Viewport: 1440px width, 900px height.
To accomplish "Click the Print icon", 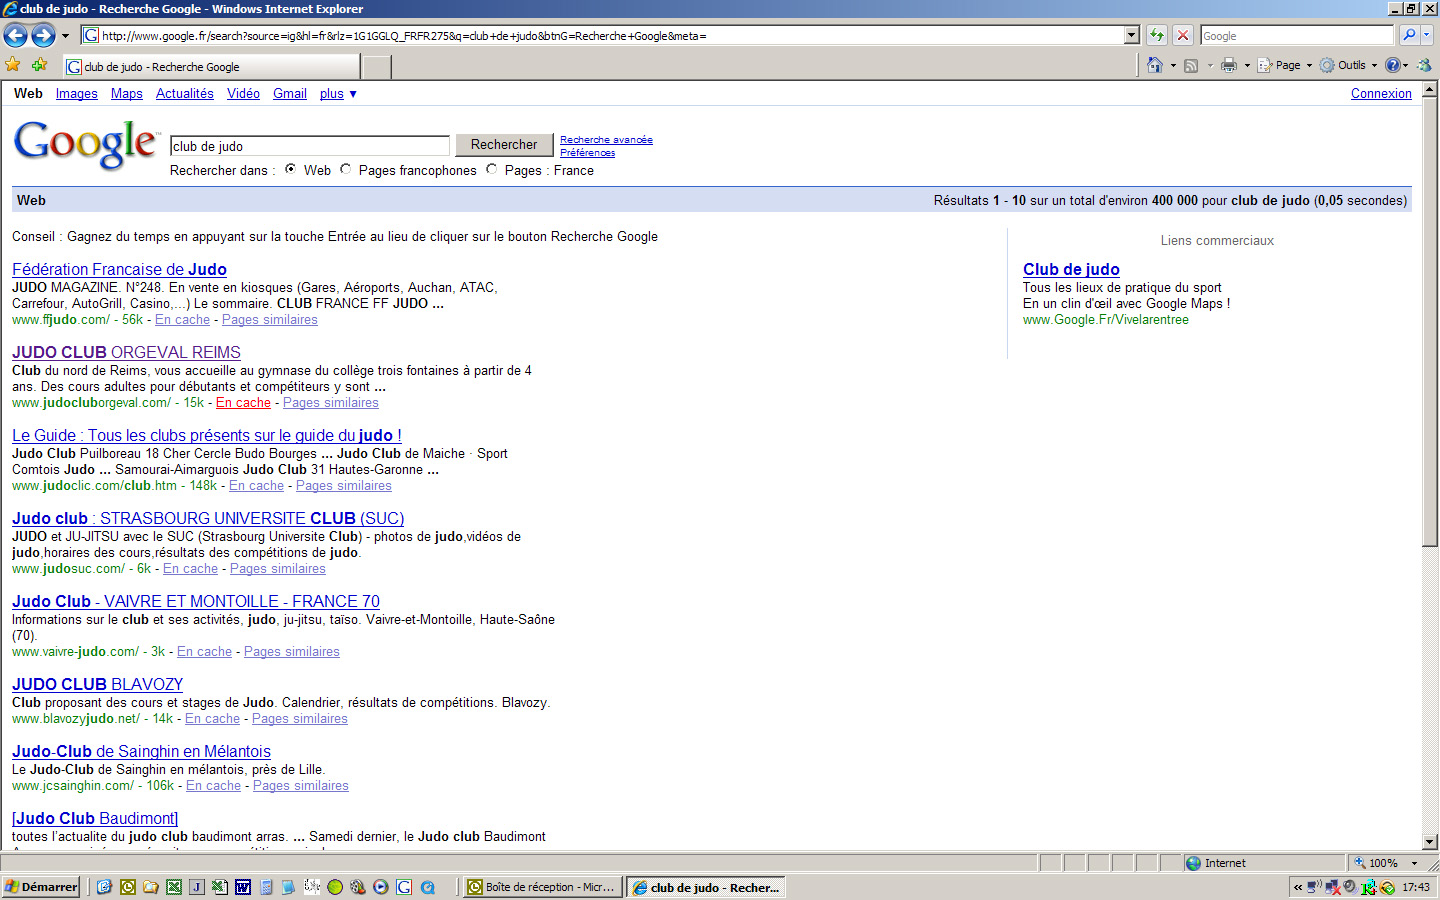I will coord(1229,65).
